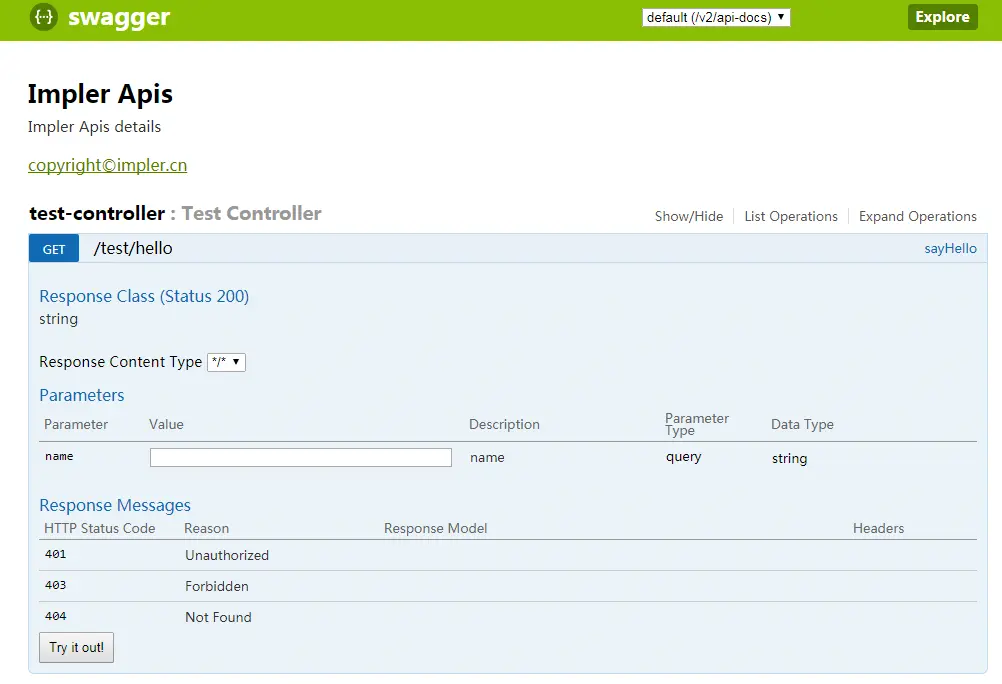1002x684 pixels.
Task: Click the 'Headers' column header
Action: coord(878,528)
